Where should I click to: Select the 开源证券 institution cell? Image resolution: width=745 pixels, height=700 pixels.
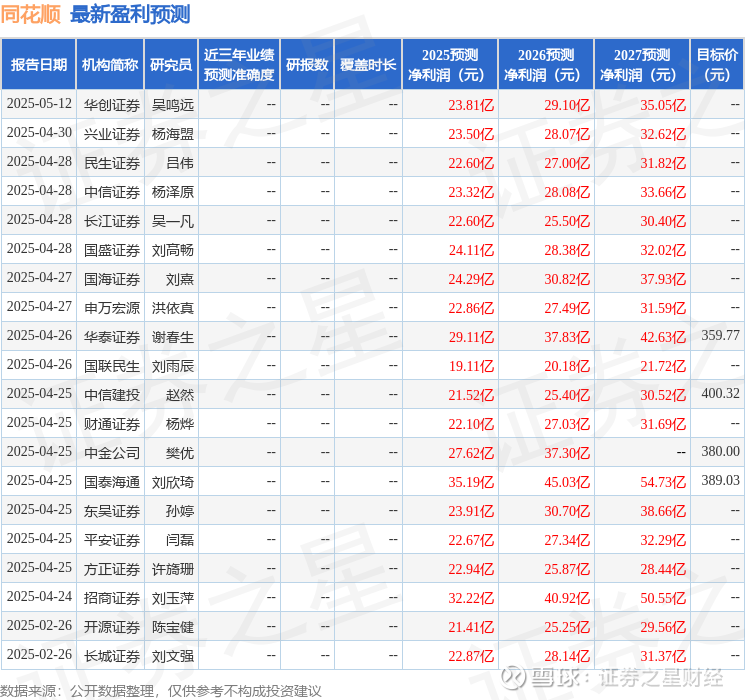click(112, 627)
